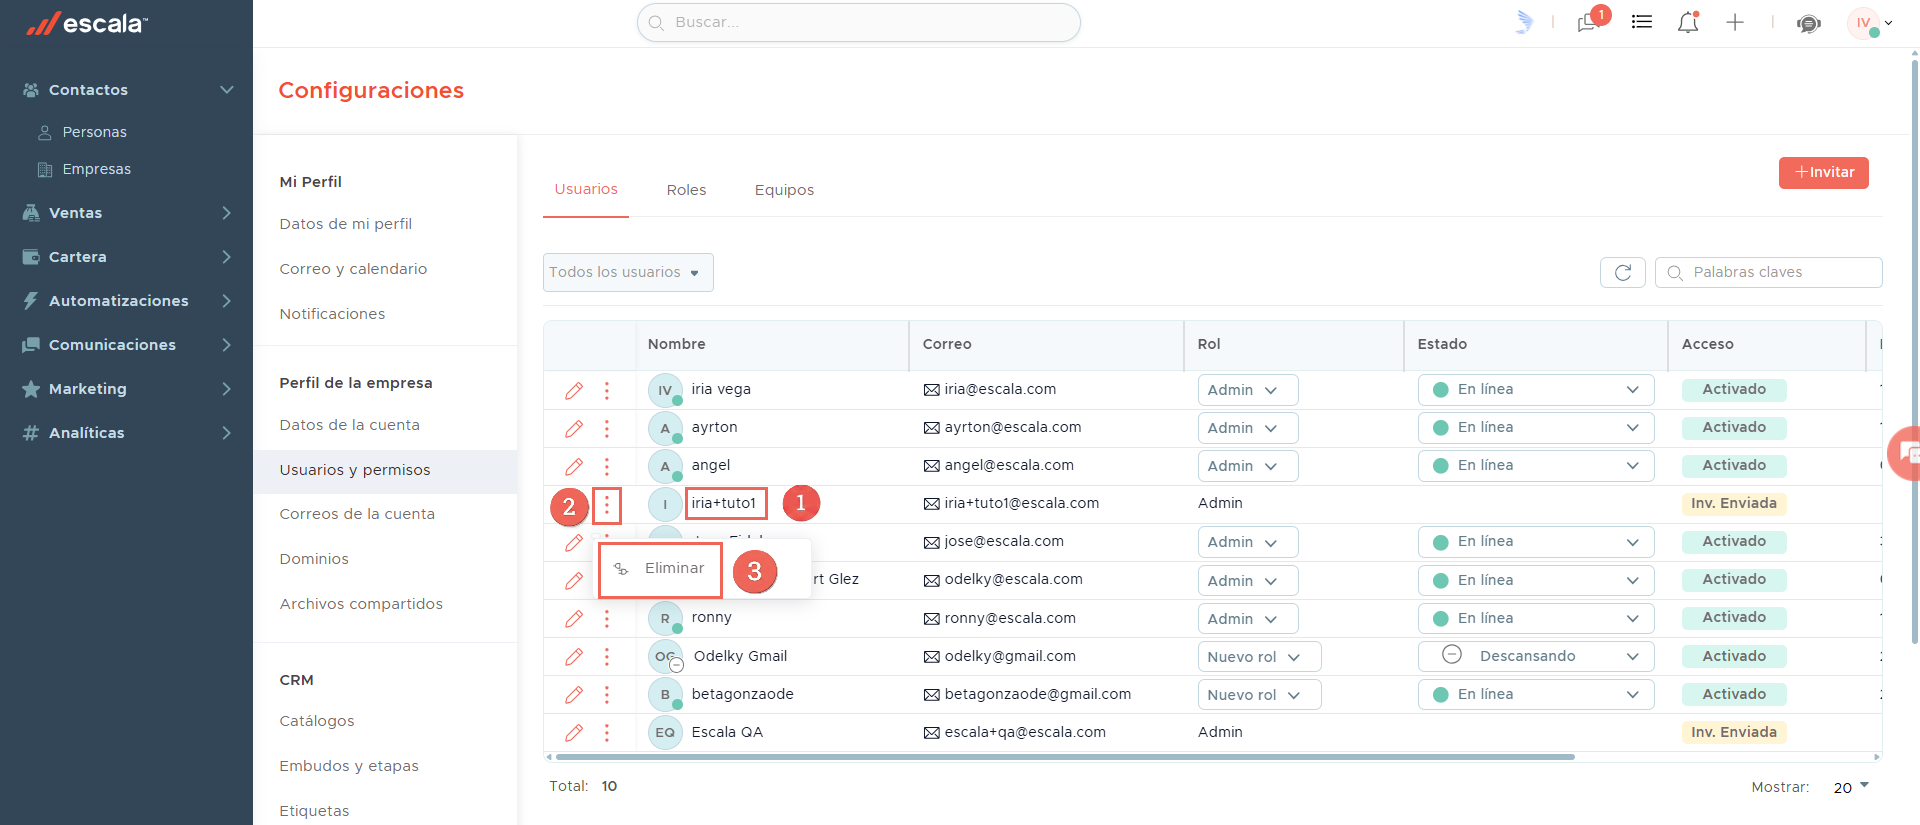
Task: Open Notificaciones settings
Action: (x=332, y=314)
